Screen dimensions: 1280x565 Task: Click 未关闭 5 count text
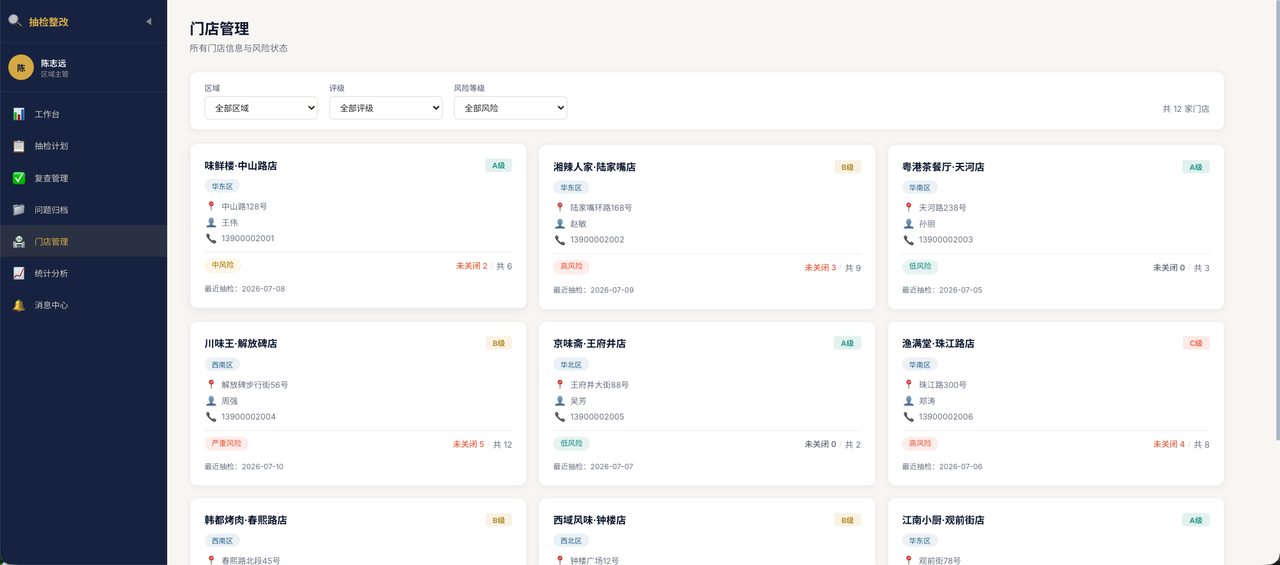pos(468,444)
